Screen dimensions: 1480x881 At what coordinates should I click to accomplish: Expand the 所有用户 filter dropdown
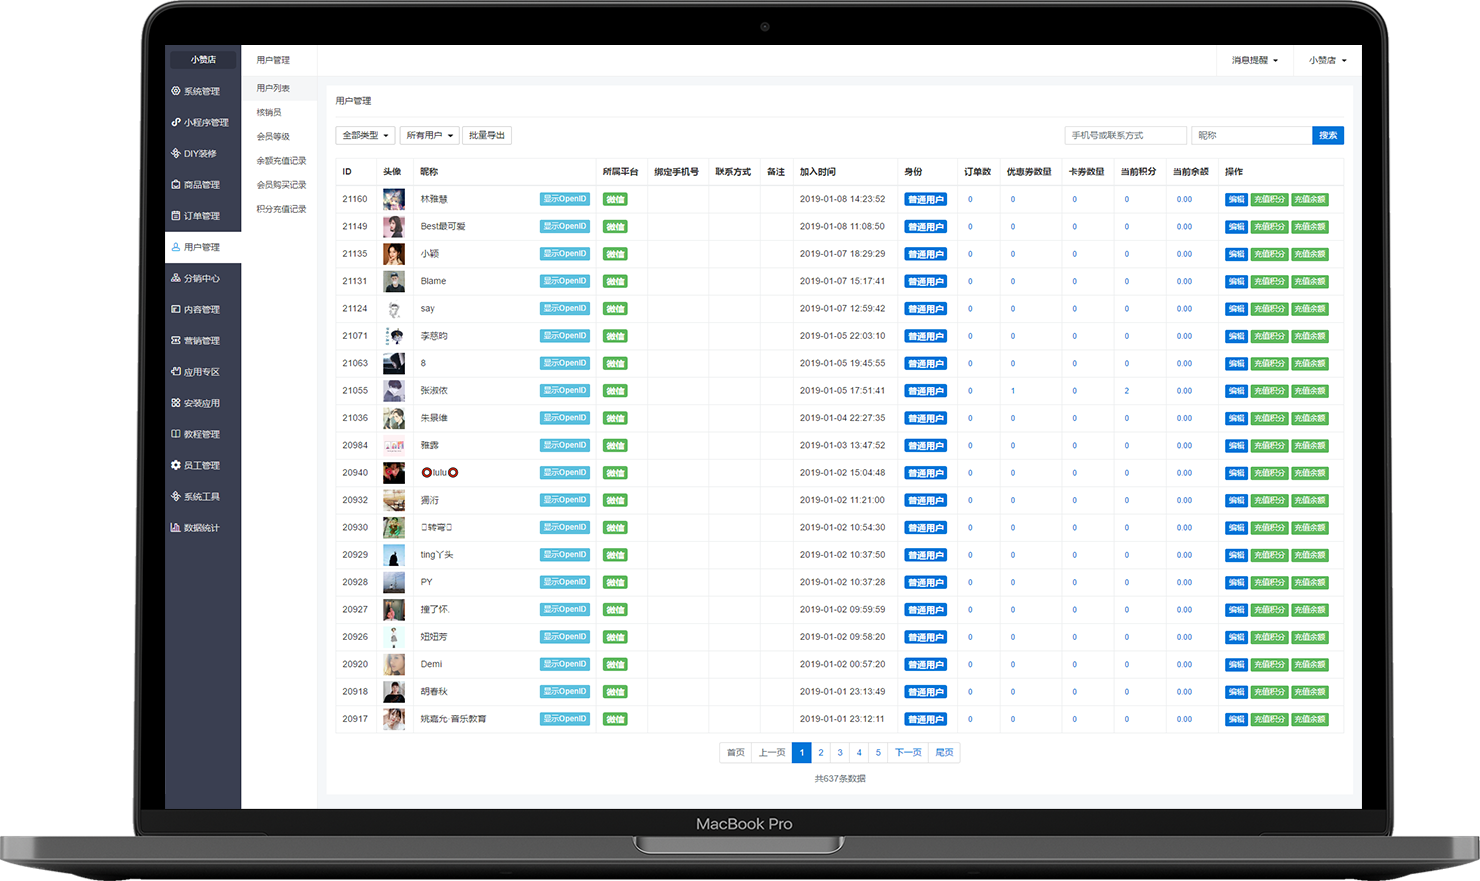click(429, 135)
